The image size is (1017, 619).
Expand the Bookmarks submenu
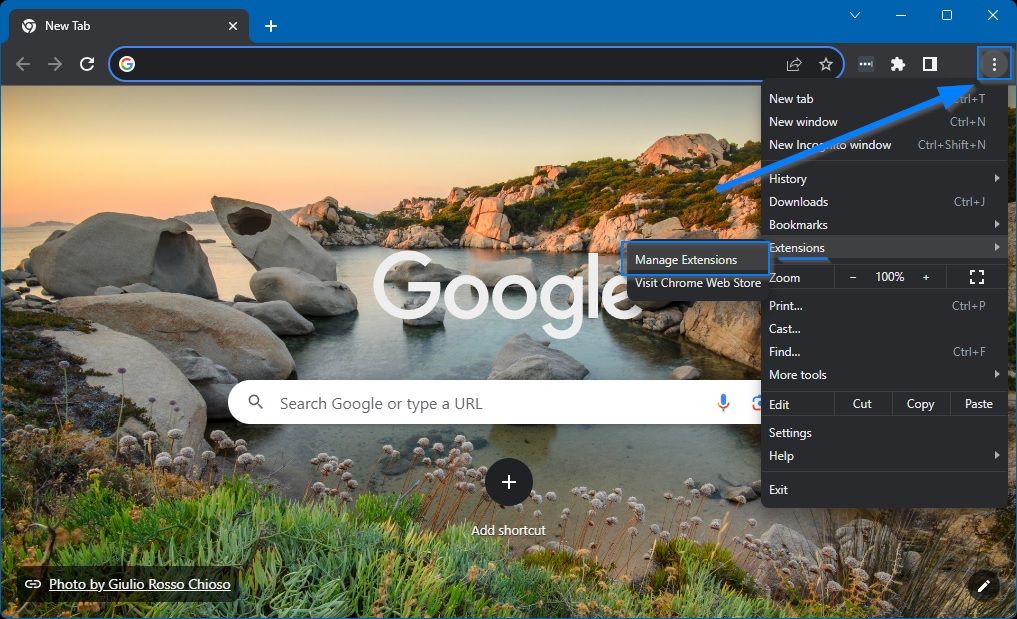(797, 224)
